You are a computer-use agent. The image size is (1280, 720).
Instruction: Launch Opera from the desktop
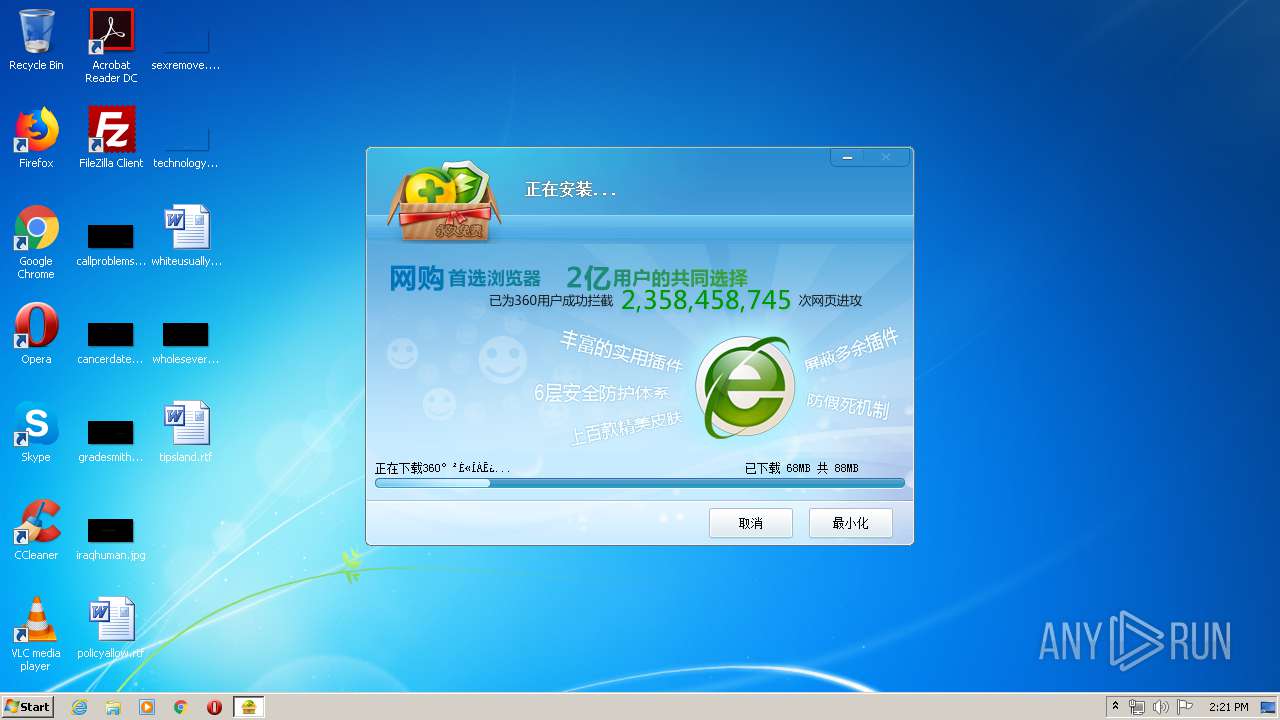[36, 334]
